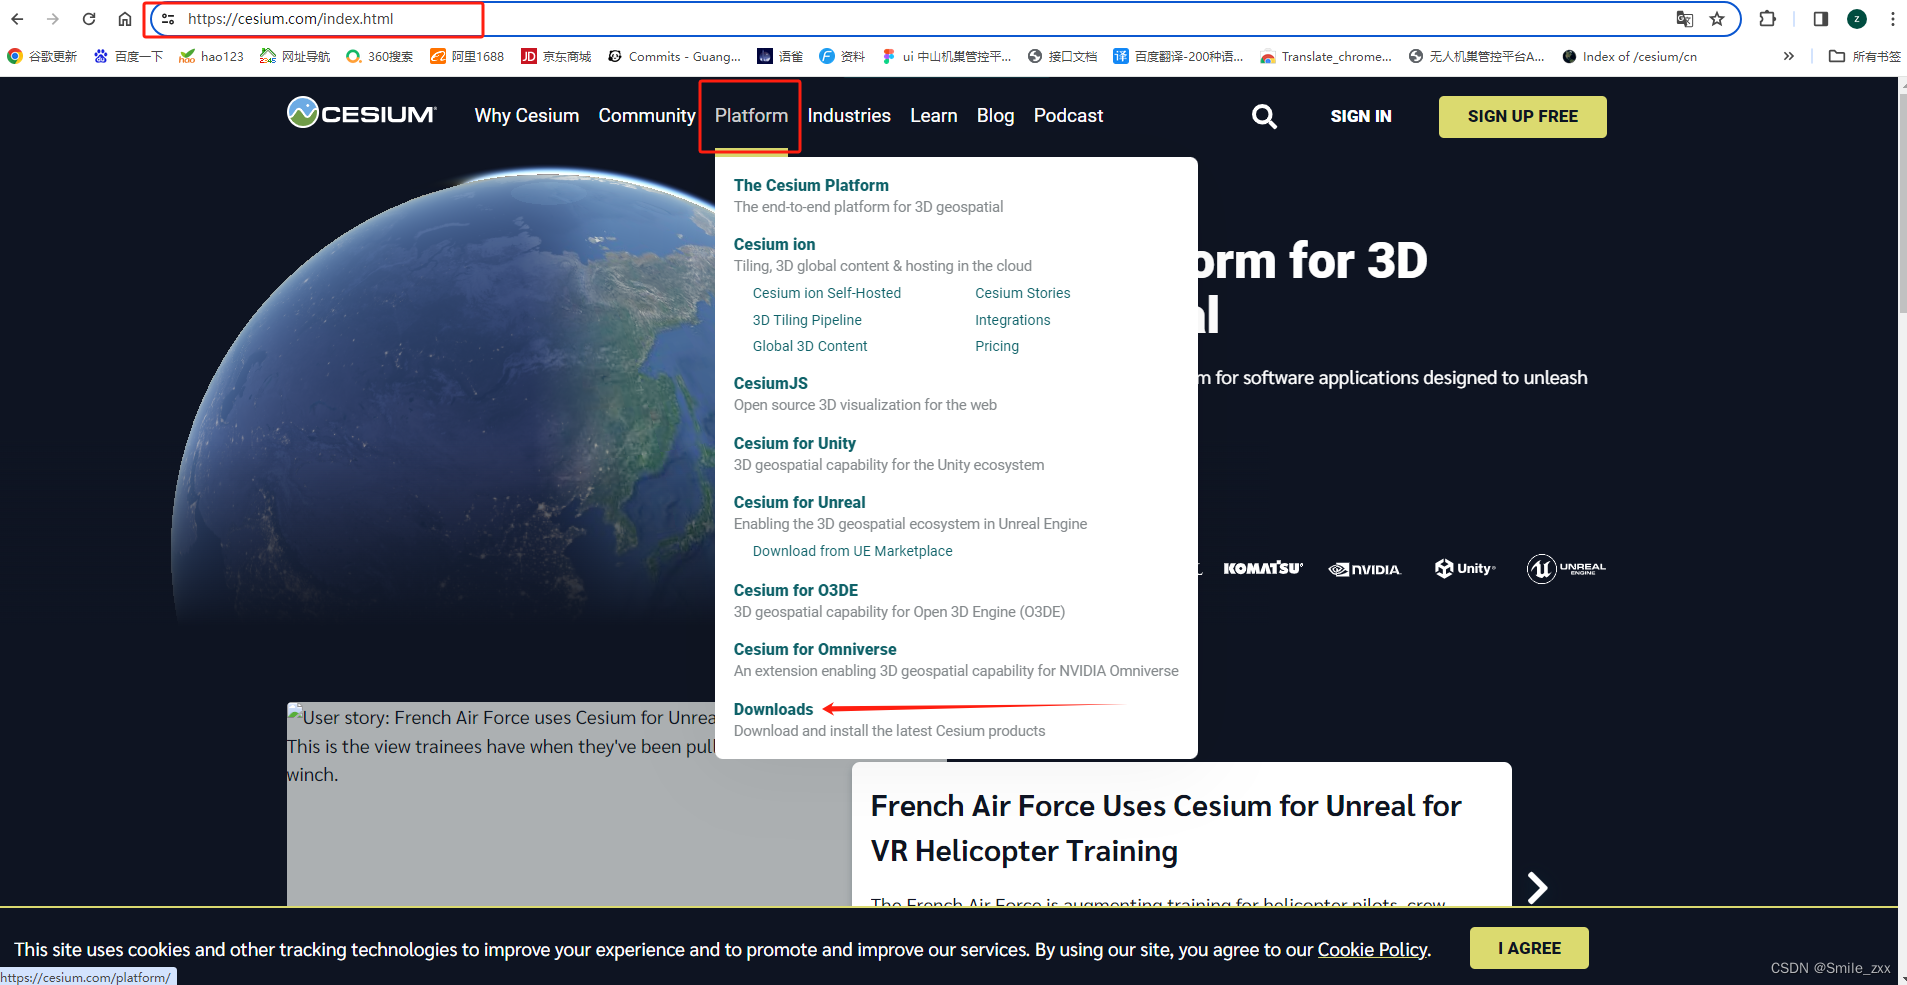1907x985 pixels.
Task: Open Cesium for Unity link
Action: (x=795, y=443)
